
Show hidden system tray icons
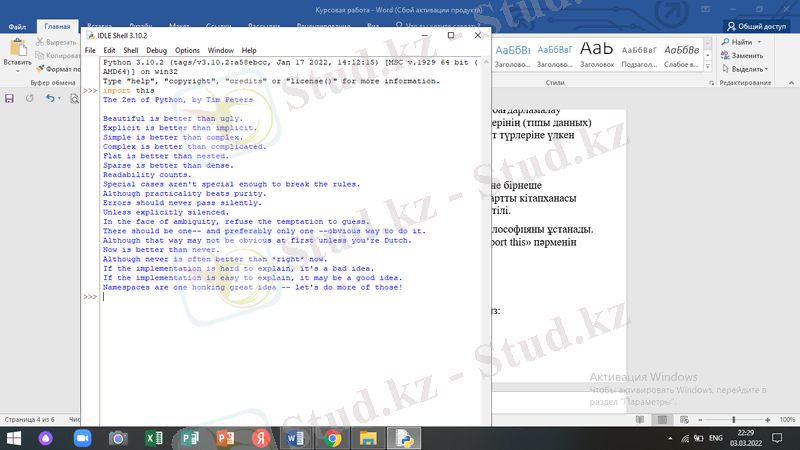(670, 438)
